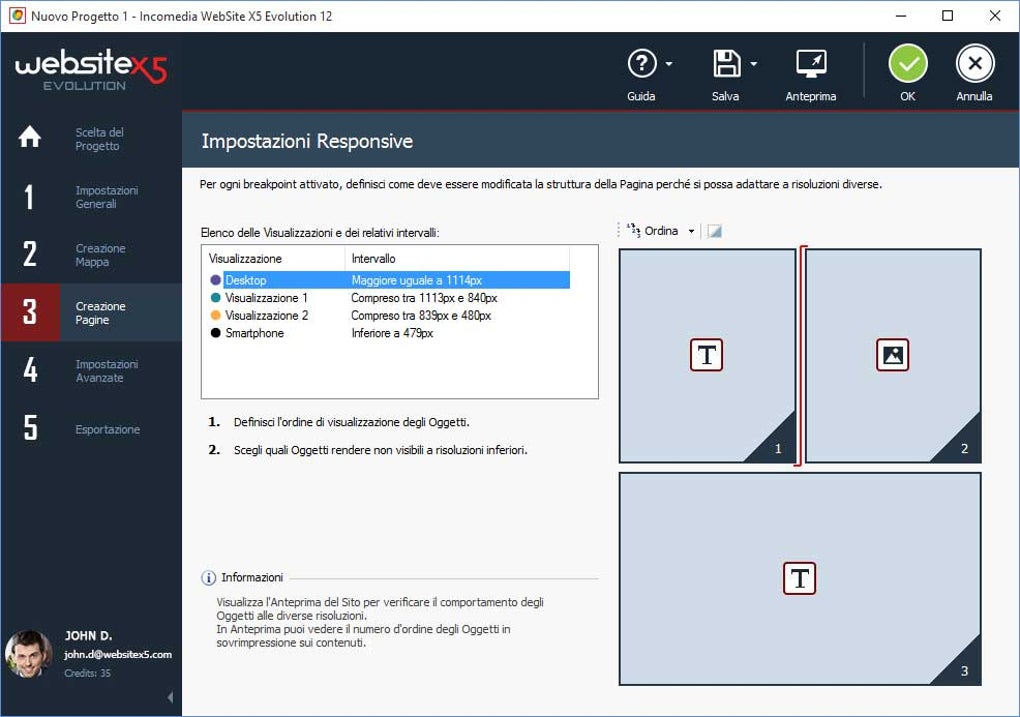Expand the Guida dropdown arrow

click(x=669, y=64)
